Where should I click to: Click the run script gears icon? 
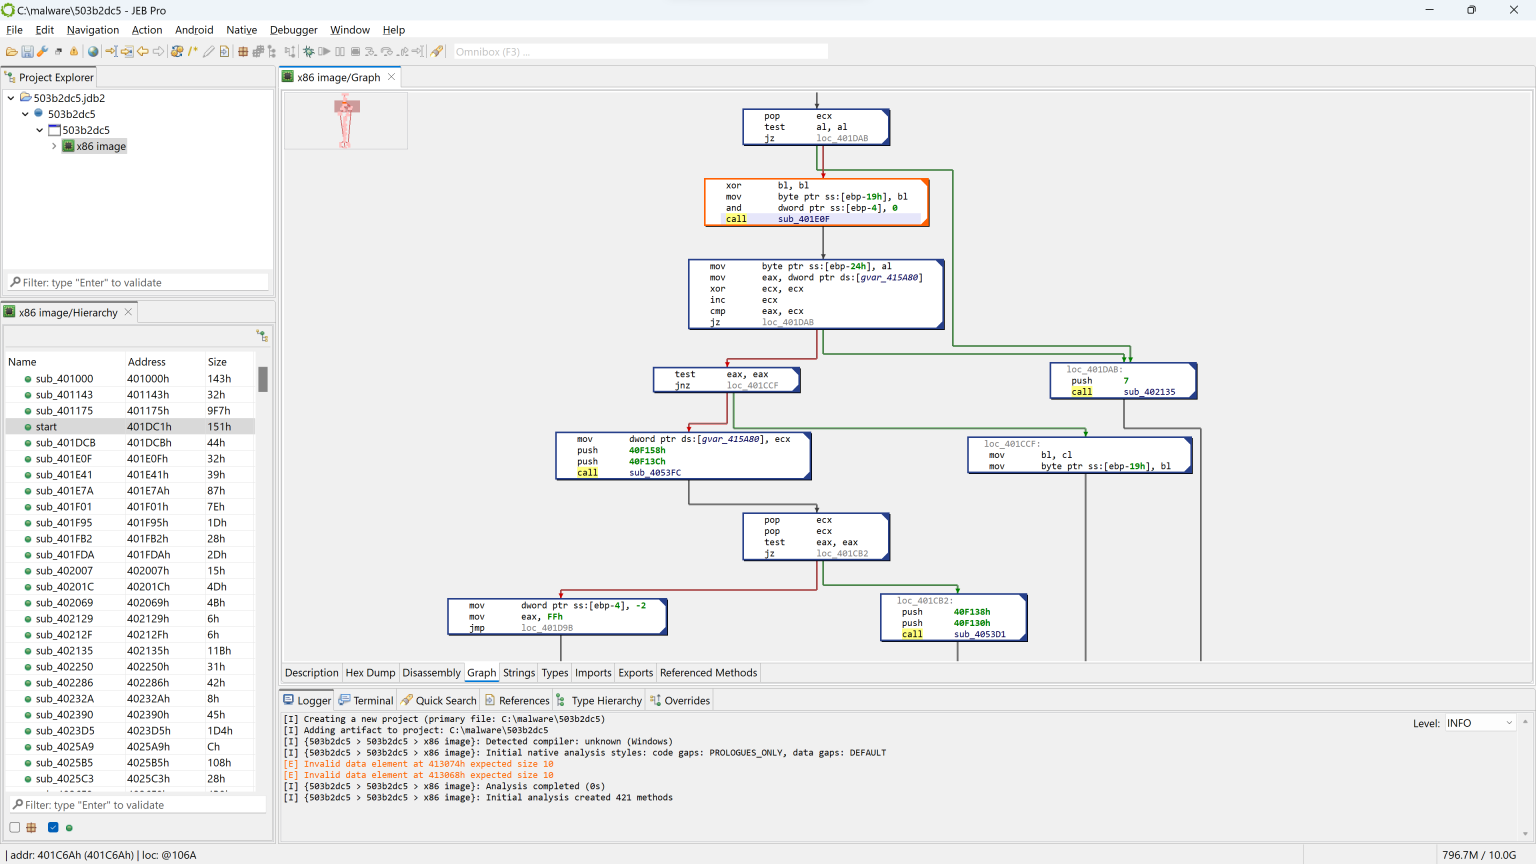pos(176,51)
